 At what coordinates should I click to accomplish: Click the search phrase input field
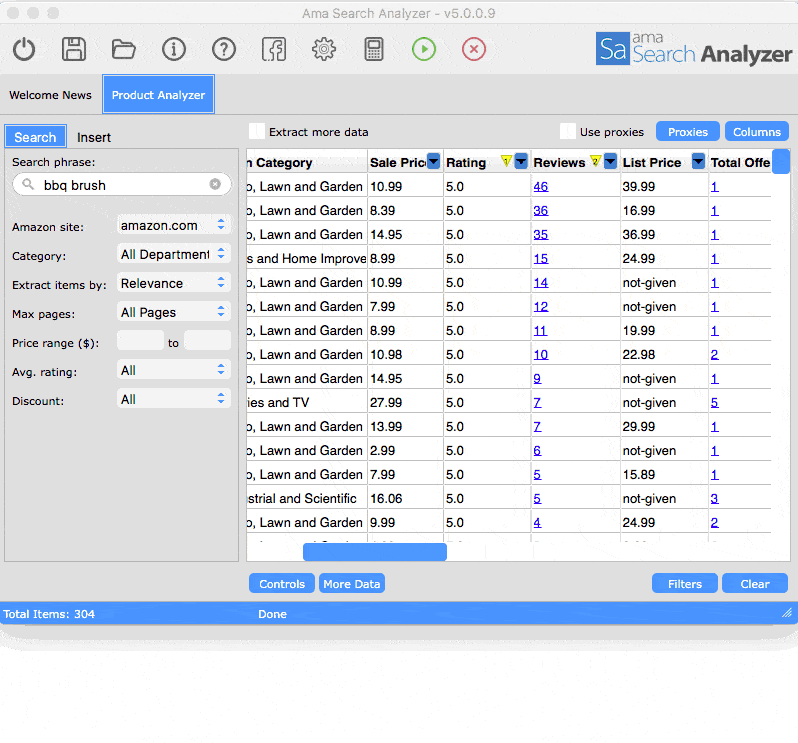pyautogui.click(x=122, y=185)
